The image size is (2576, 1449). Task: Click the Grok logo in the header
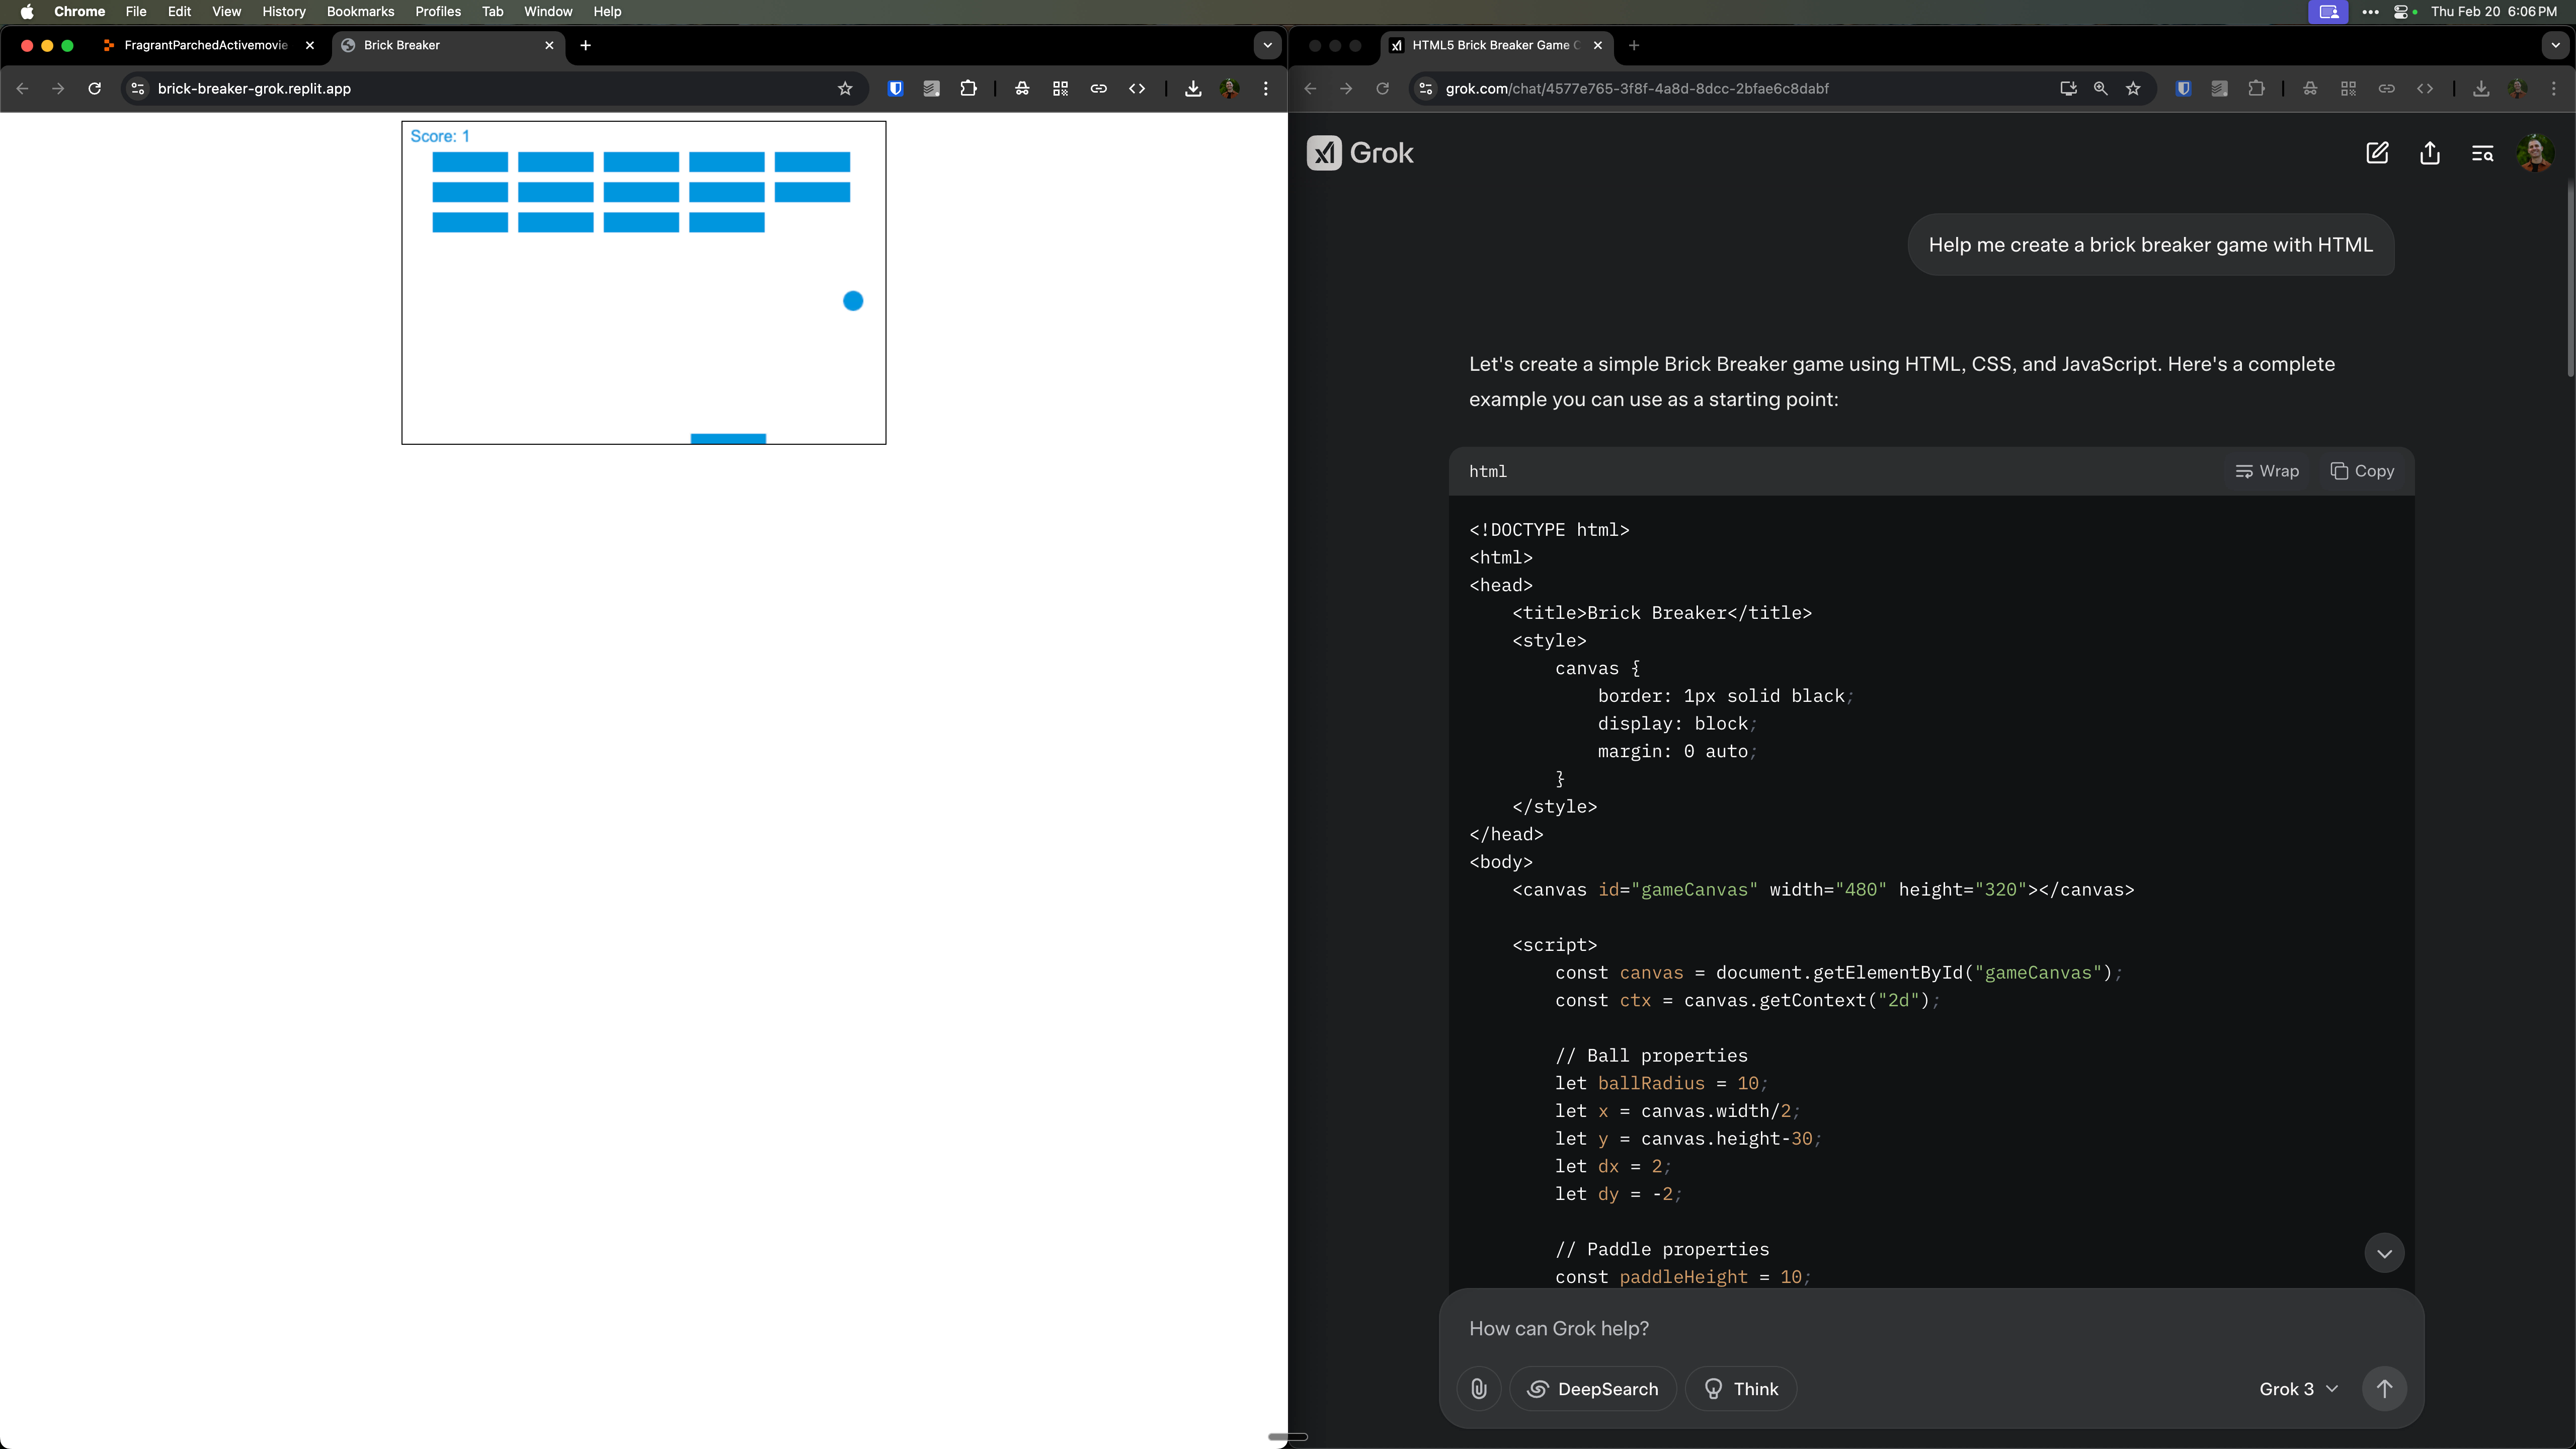pos(1360,153)
